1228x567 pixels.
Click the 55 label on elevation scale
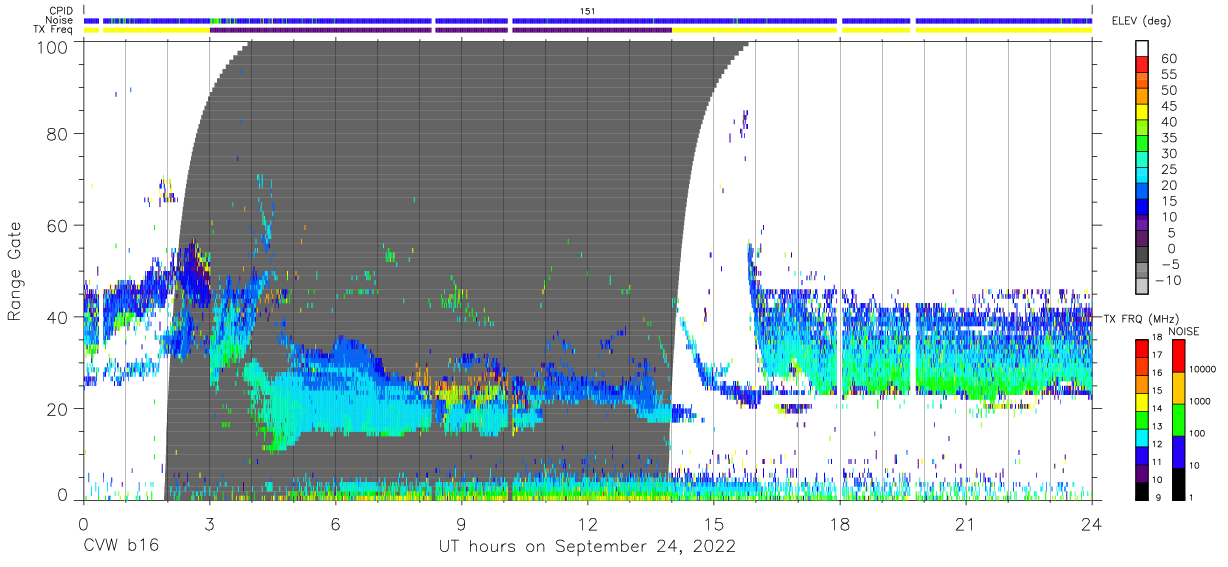click(1169, 75)
